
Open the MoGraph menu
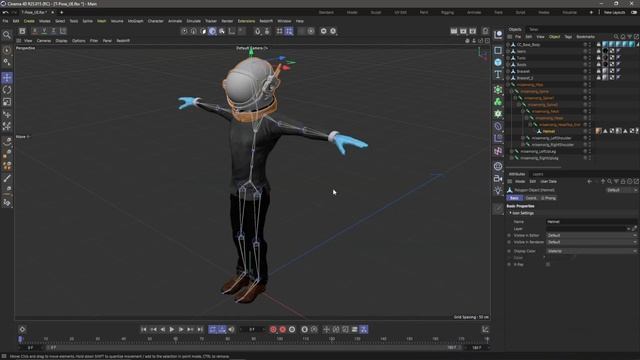136,21
